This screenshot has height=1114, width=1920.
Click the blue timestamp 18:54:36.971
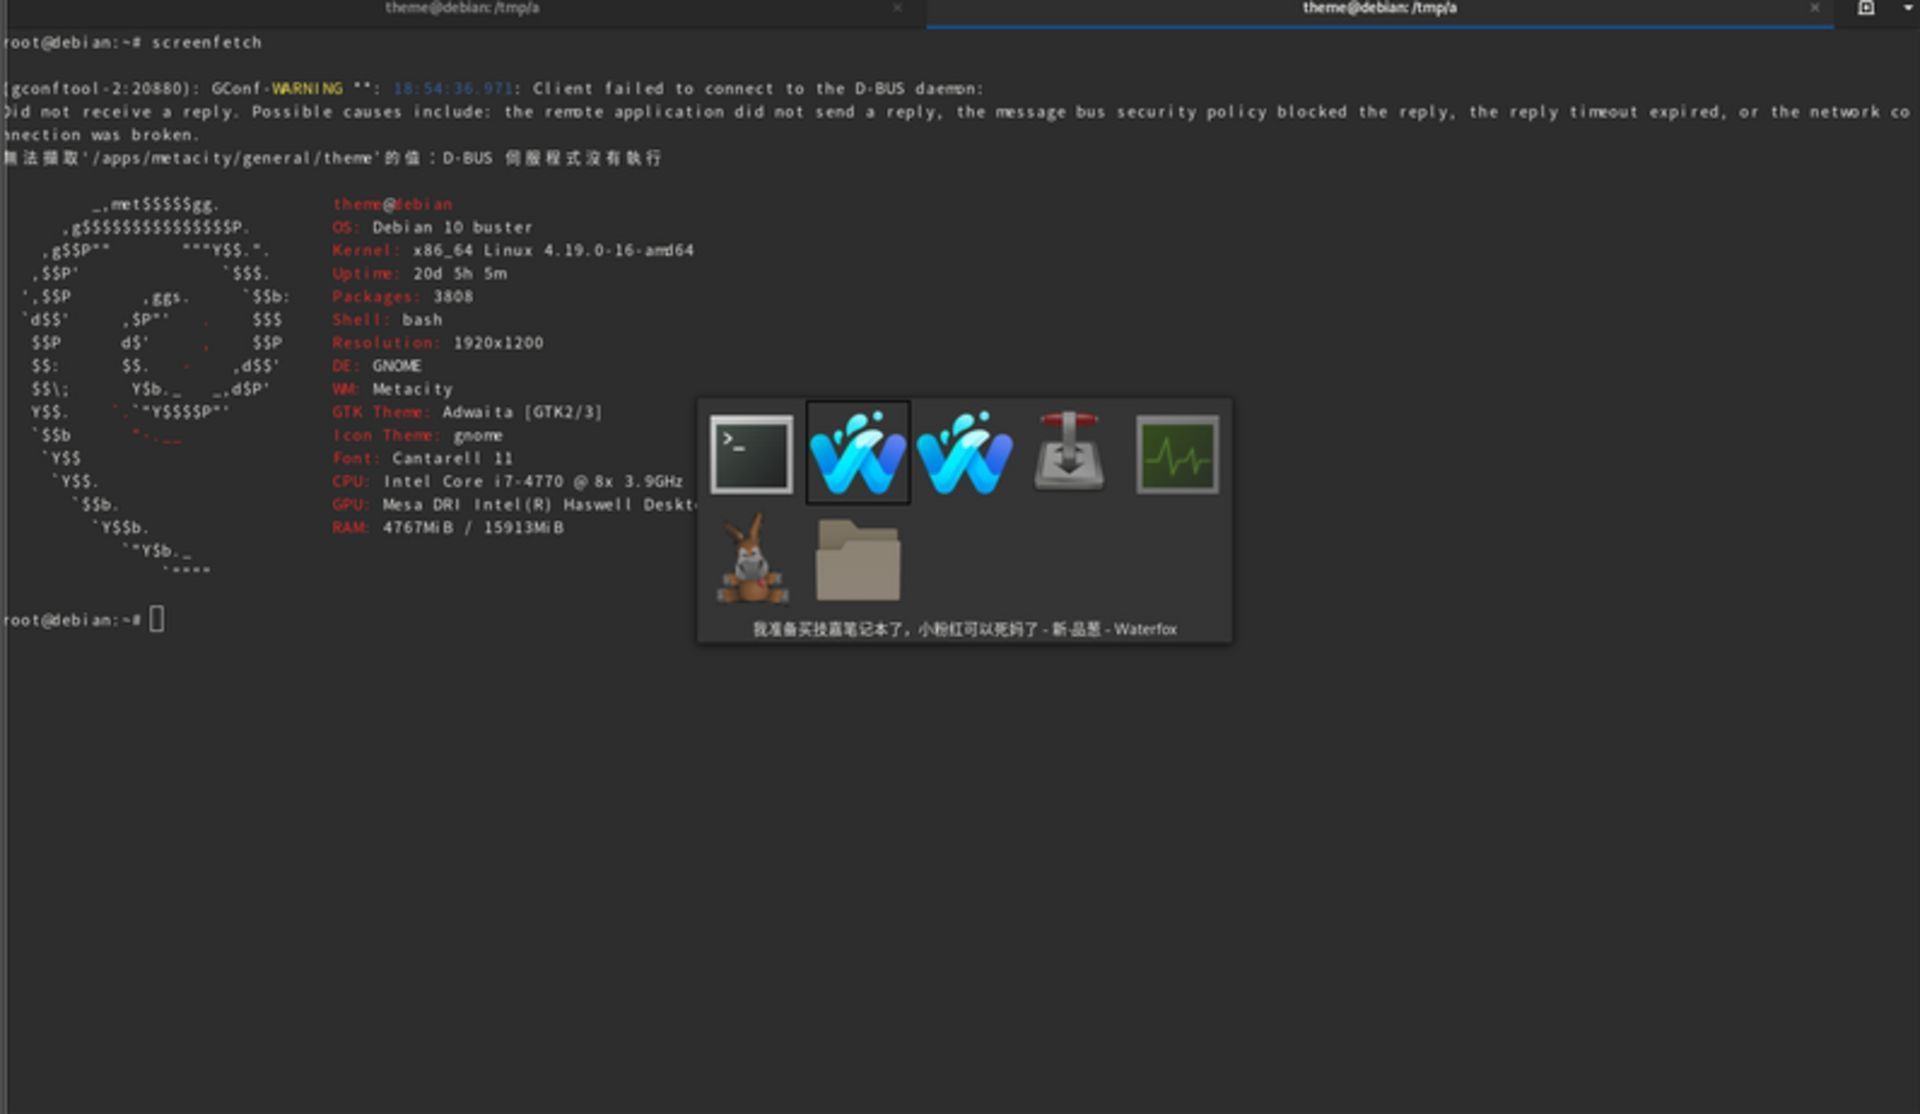point(452,89)
